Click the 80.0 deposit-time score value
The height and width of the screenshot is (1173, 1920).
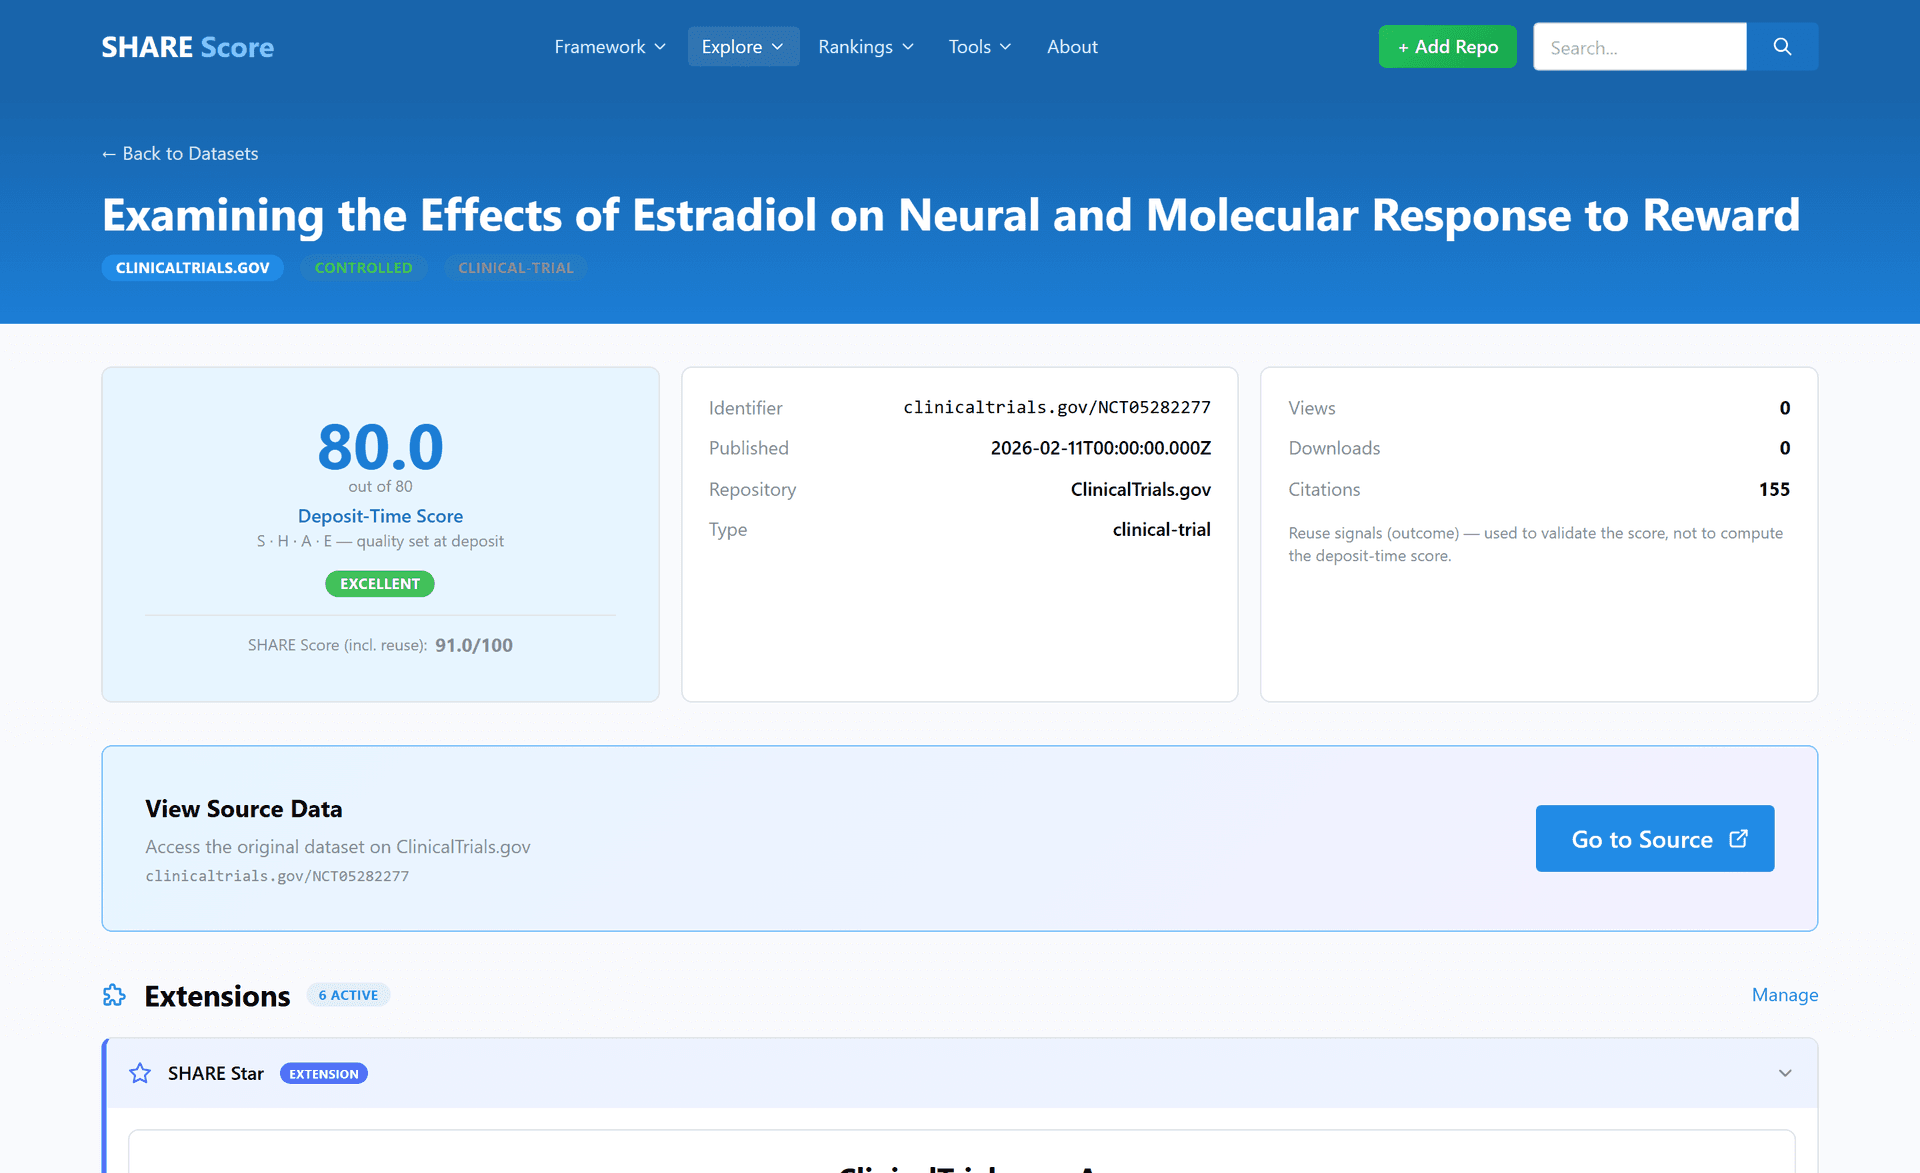point(380,446)
